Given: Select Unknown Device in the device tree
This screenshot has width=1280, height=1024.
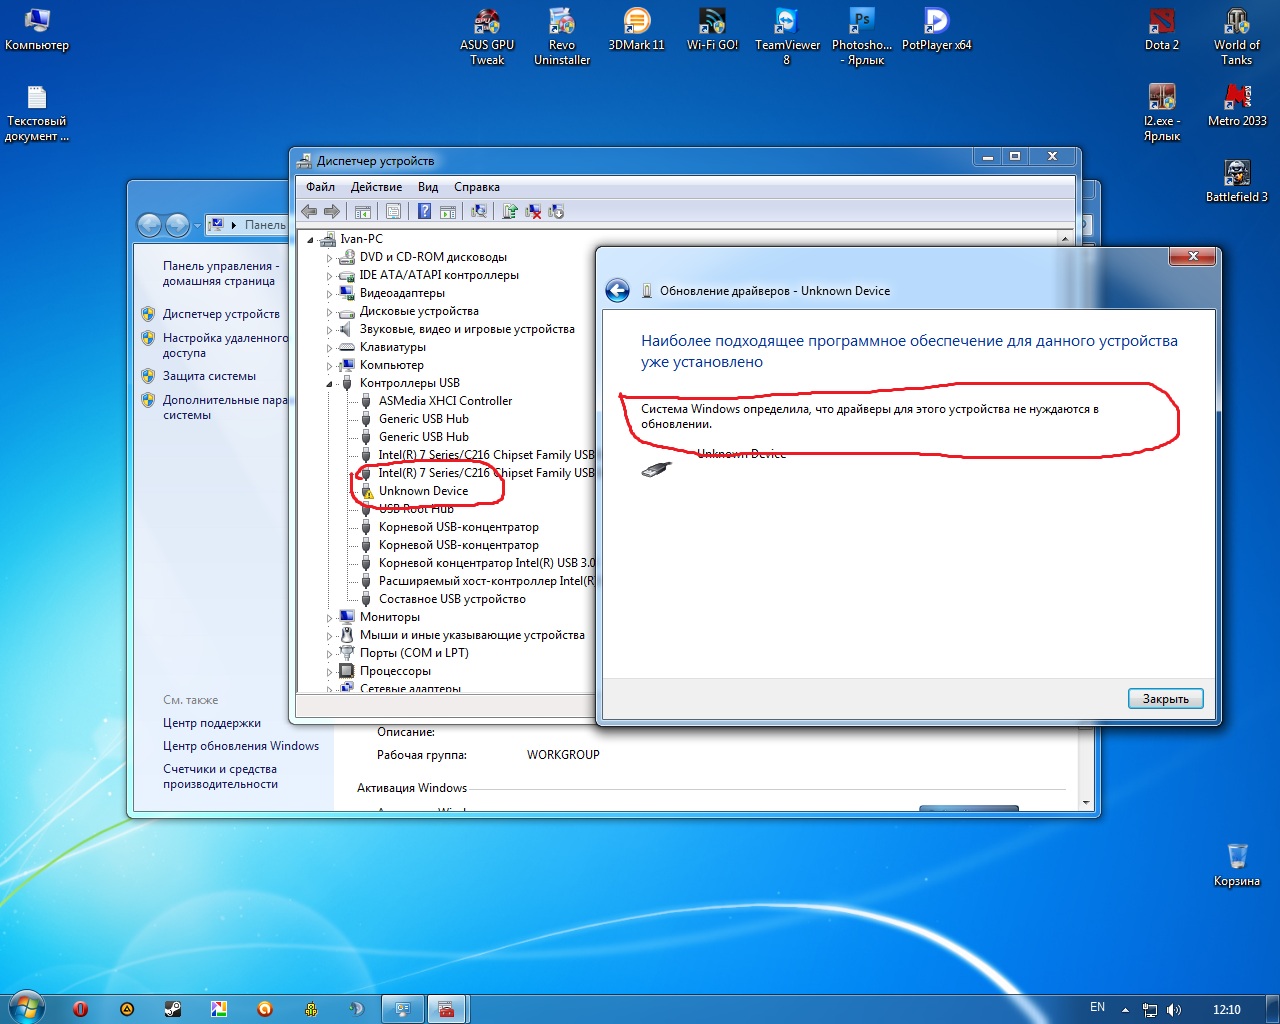Looking at the screenshot, I should (x=423, y=491).
